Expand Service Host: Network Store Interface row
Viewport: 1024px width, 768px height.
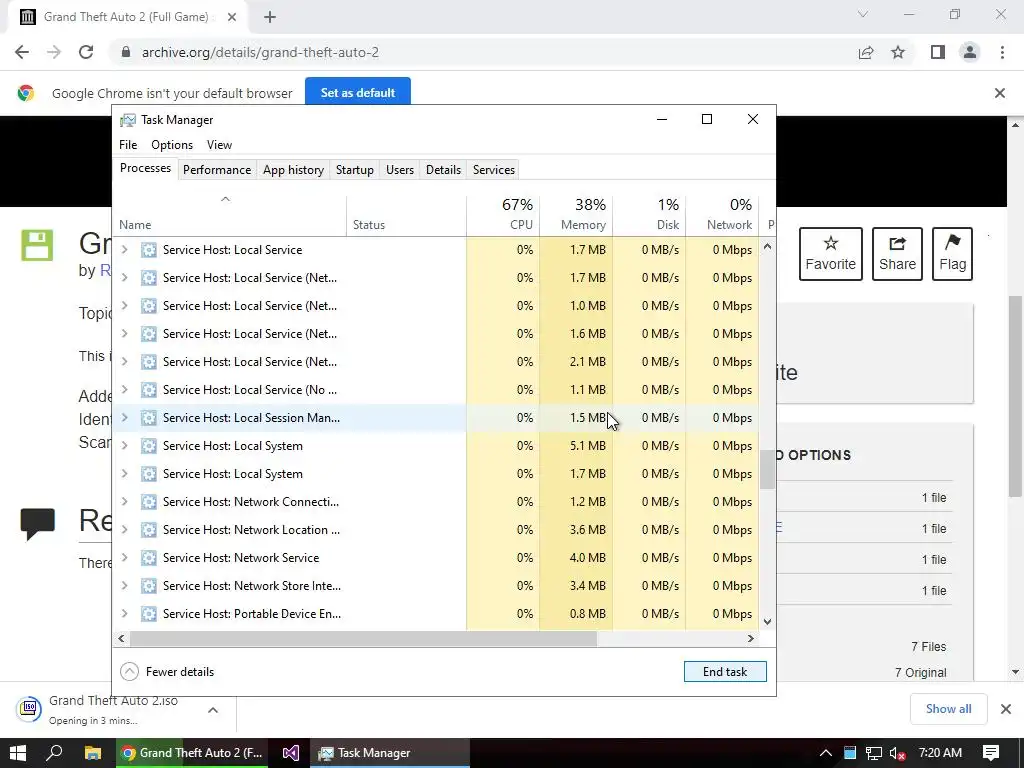pos(124,586)
